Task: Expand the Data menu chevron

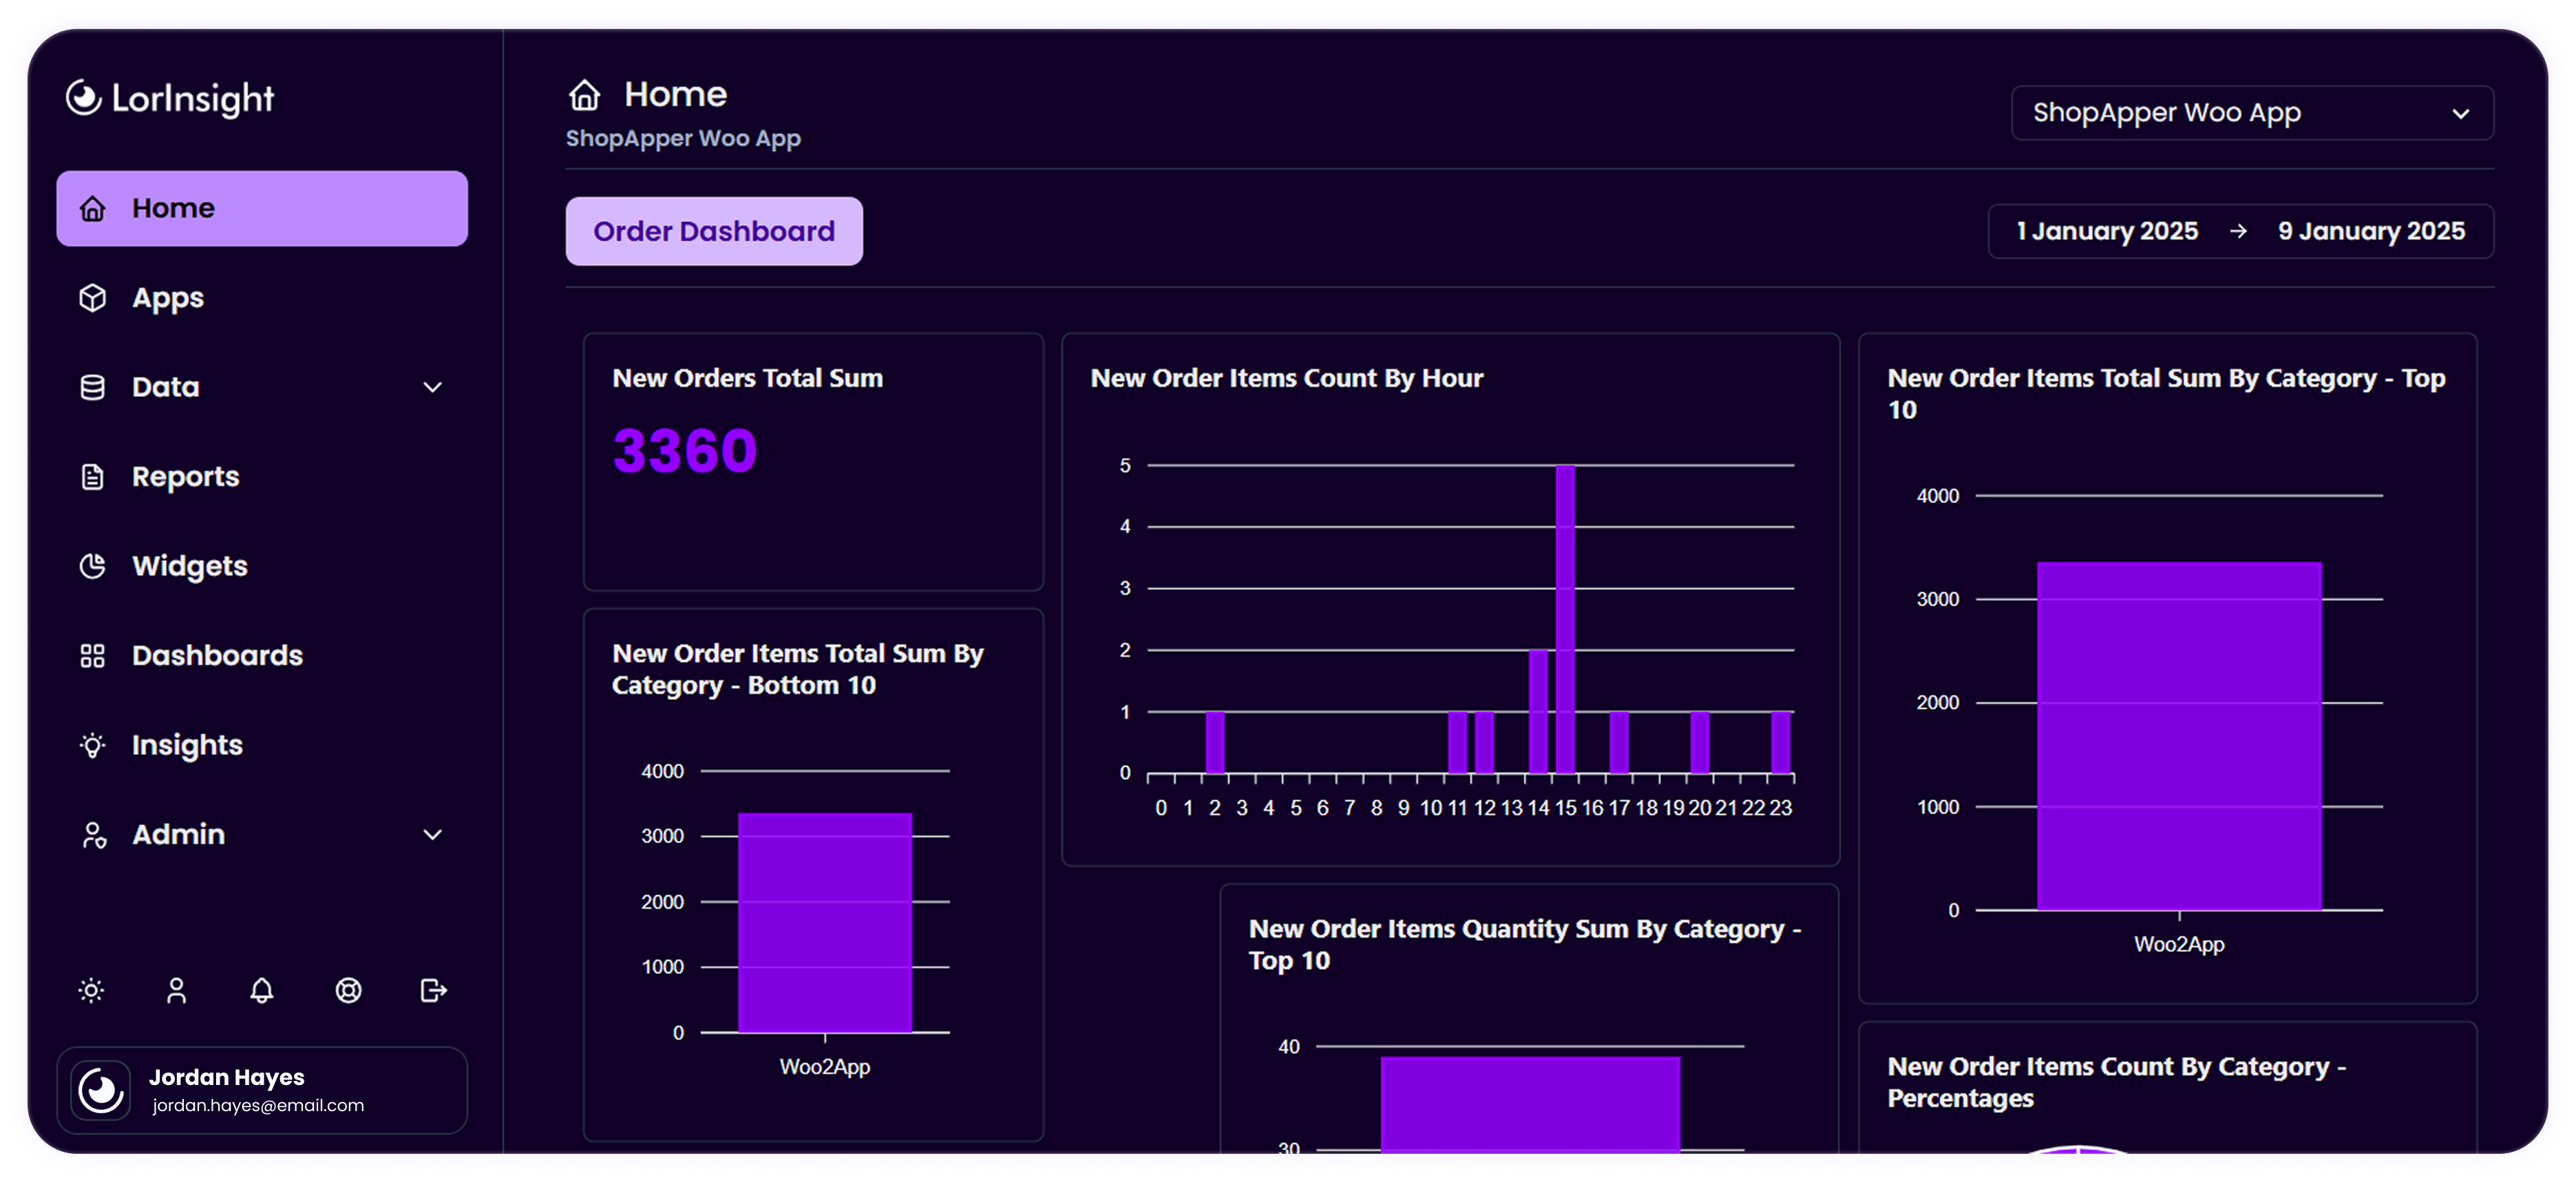Action: 432,387
